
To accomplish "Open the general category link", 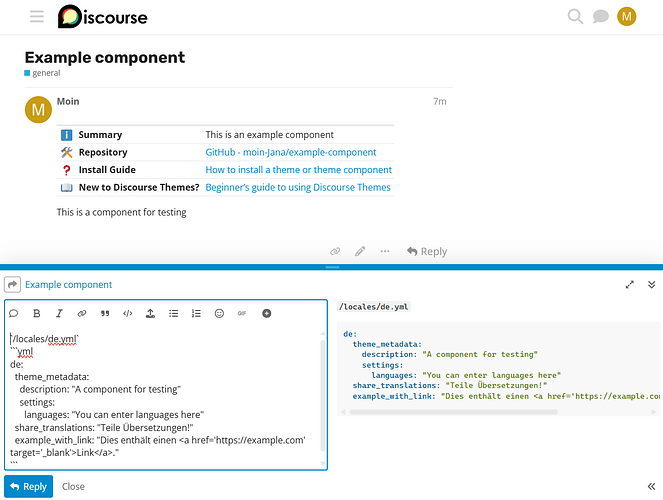I will click(42, 73).
